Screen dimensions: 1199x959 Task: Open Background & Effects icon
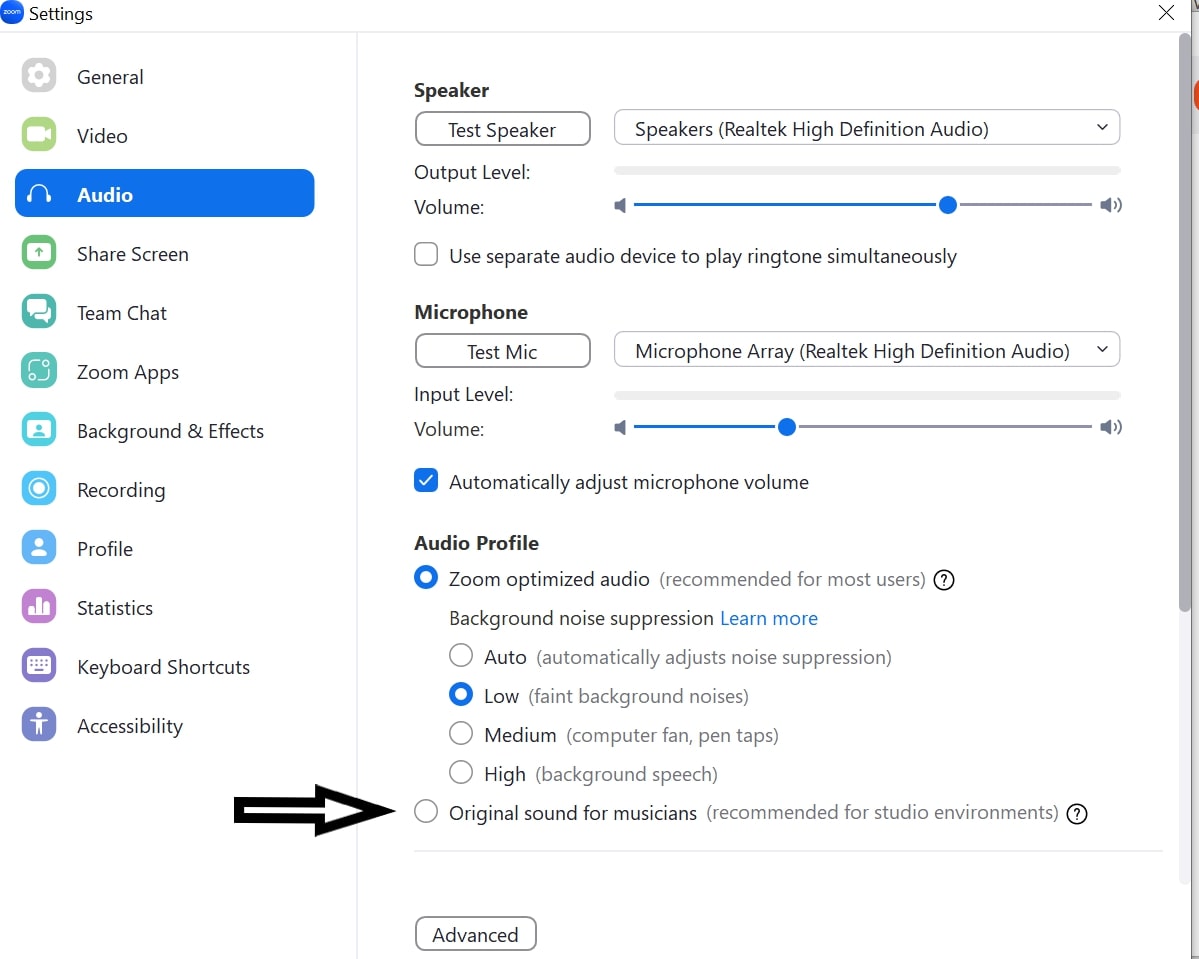[39, 430]
